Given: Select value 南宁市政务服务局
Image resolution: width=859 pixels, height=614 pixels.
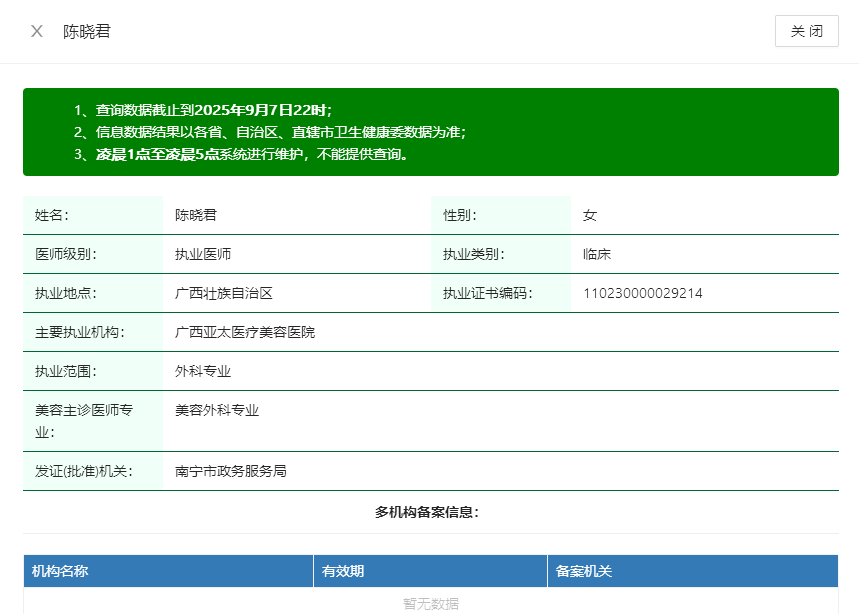Looking at the screenshot, I should click(x=231, y=471).
